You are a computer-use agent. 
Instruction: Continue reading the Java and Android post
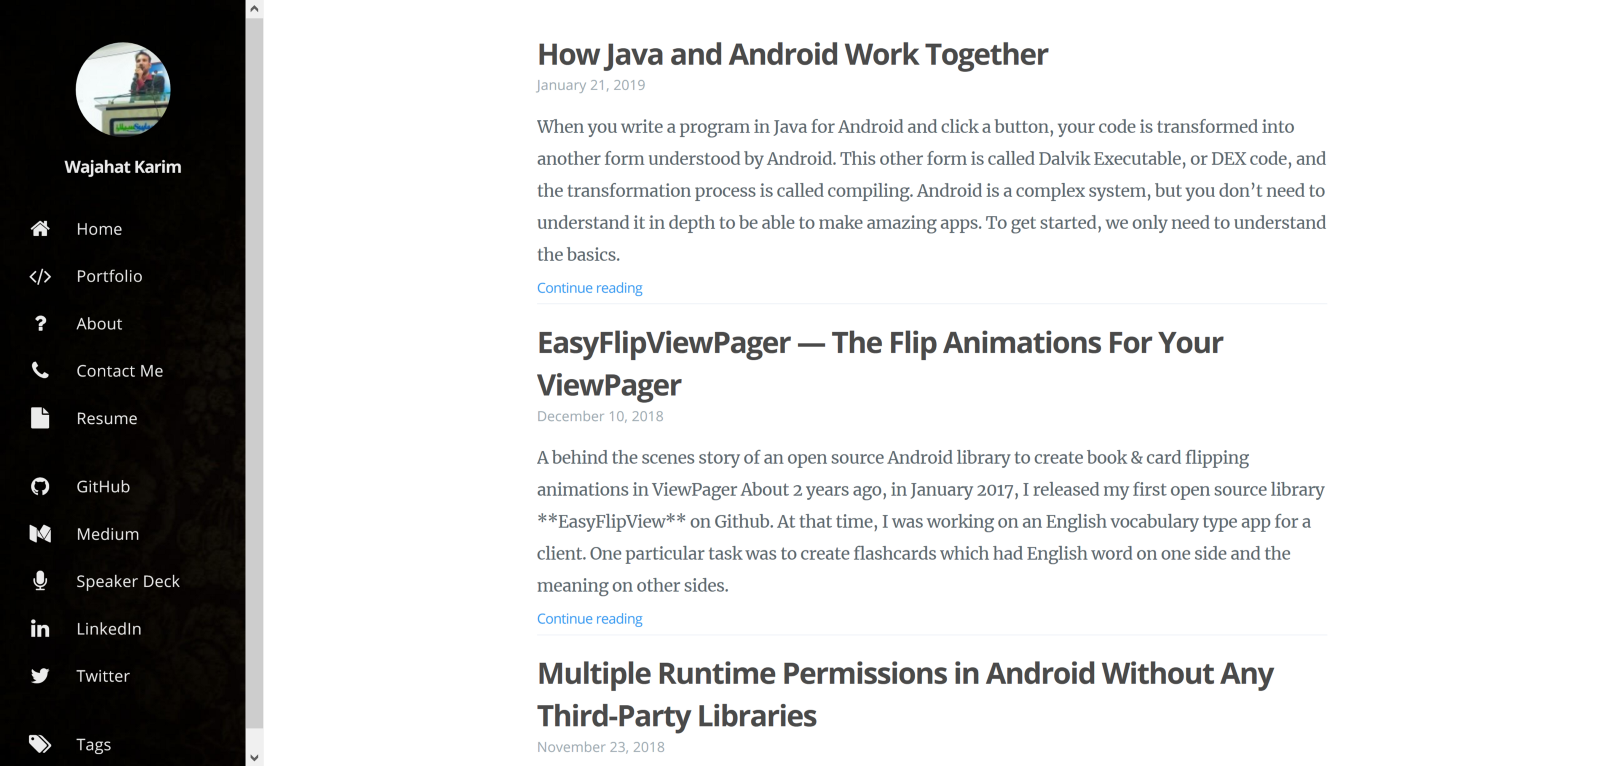click(589, 288)
